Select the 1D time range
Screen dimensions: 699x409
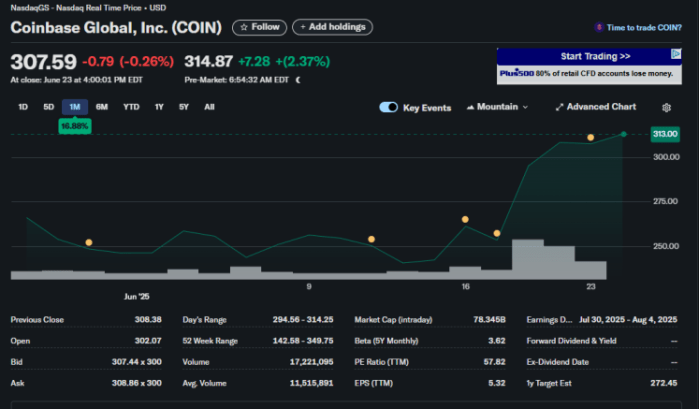point(23,107)
